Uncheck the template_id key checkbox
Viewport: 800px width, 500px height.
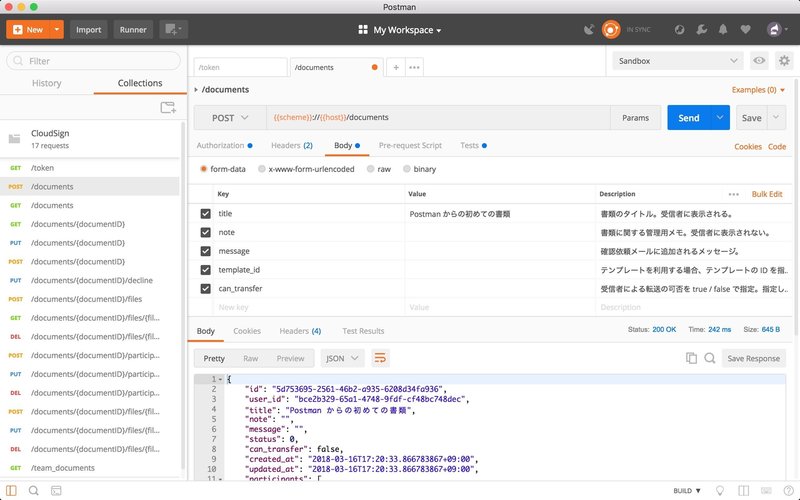(206, 270)
